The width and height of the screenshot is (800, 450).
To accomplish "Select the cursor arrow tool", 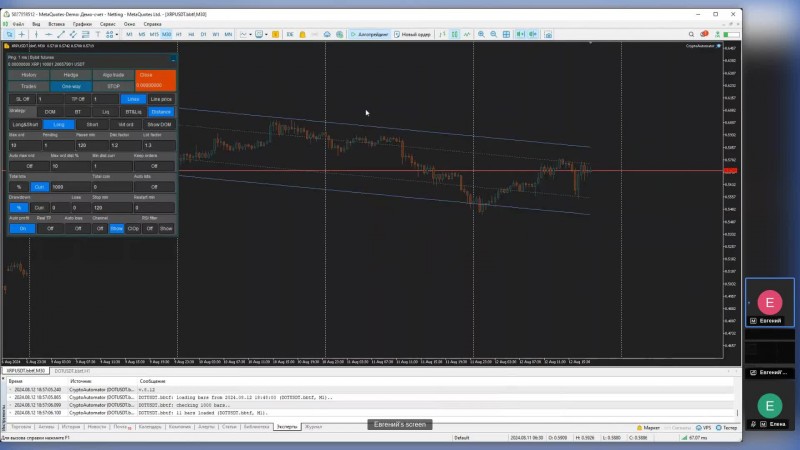I will click(10, 34).
